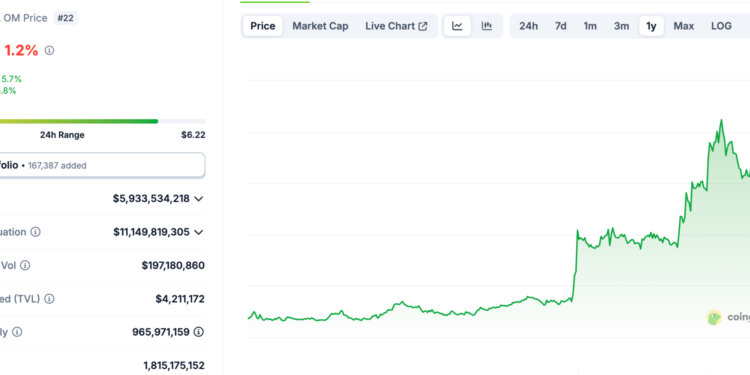Click the info icon beside valuation label

coord(35,232)
